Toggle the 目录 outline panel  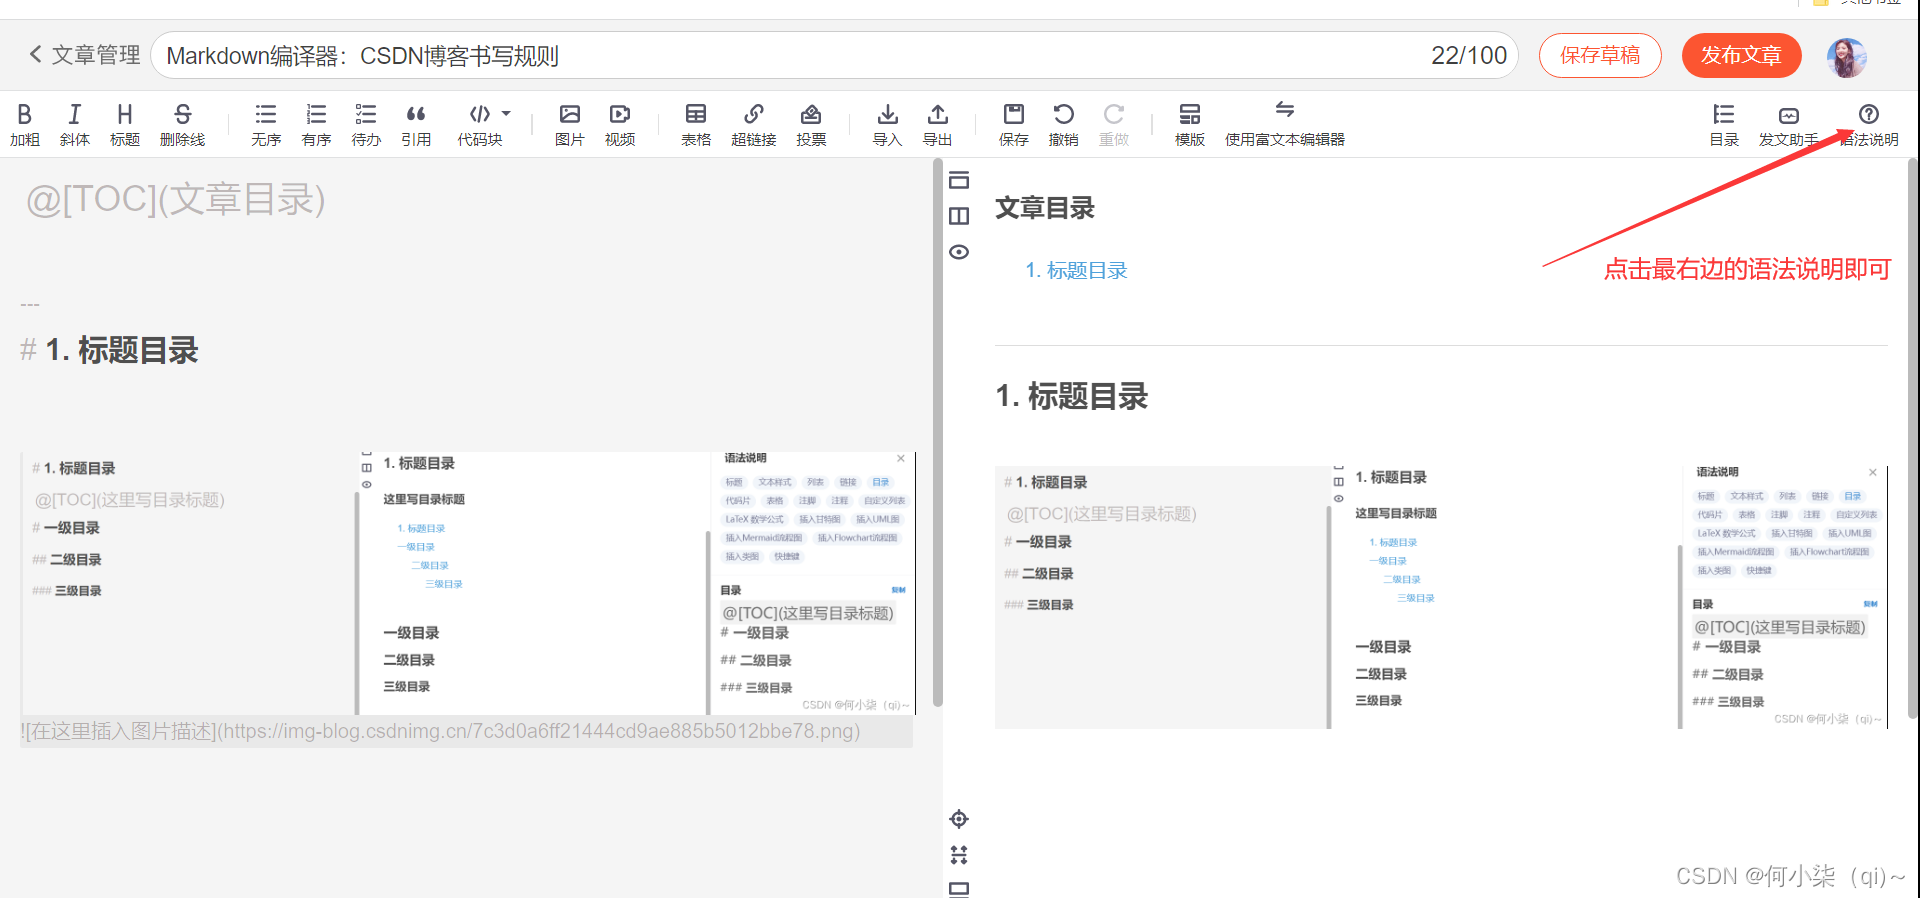[1724, 125]
